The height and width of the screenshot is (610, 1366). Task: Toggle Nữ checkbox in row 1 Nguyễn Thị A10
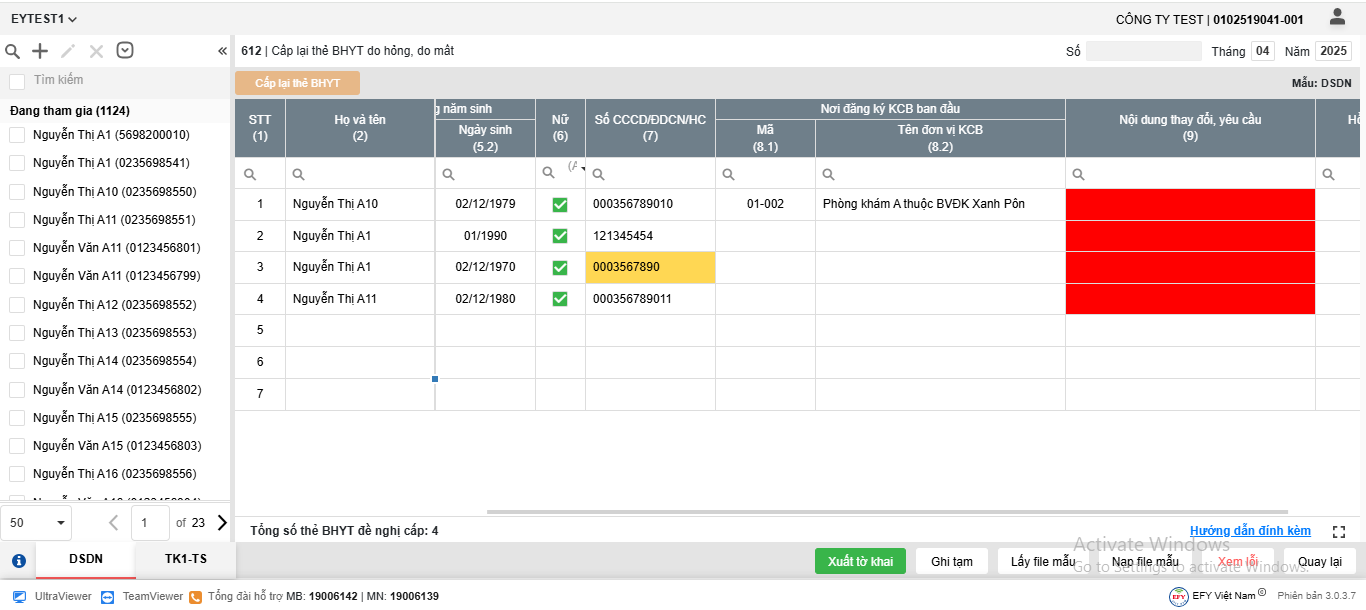560,204
